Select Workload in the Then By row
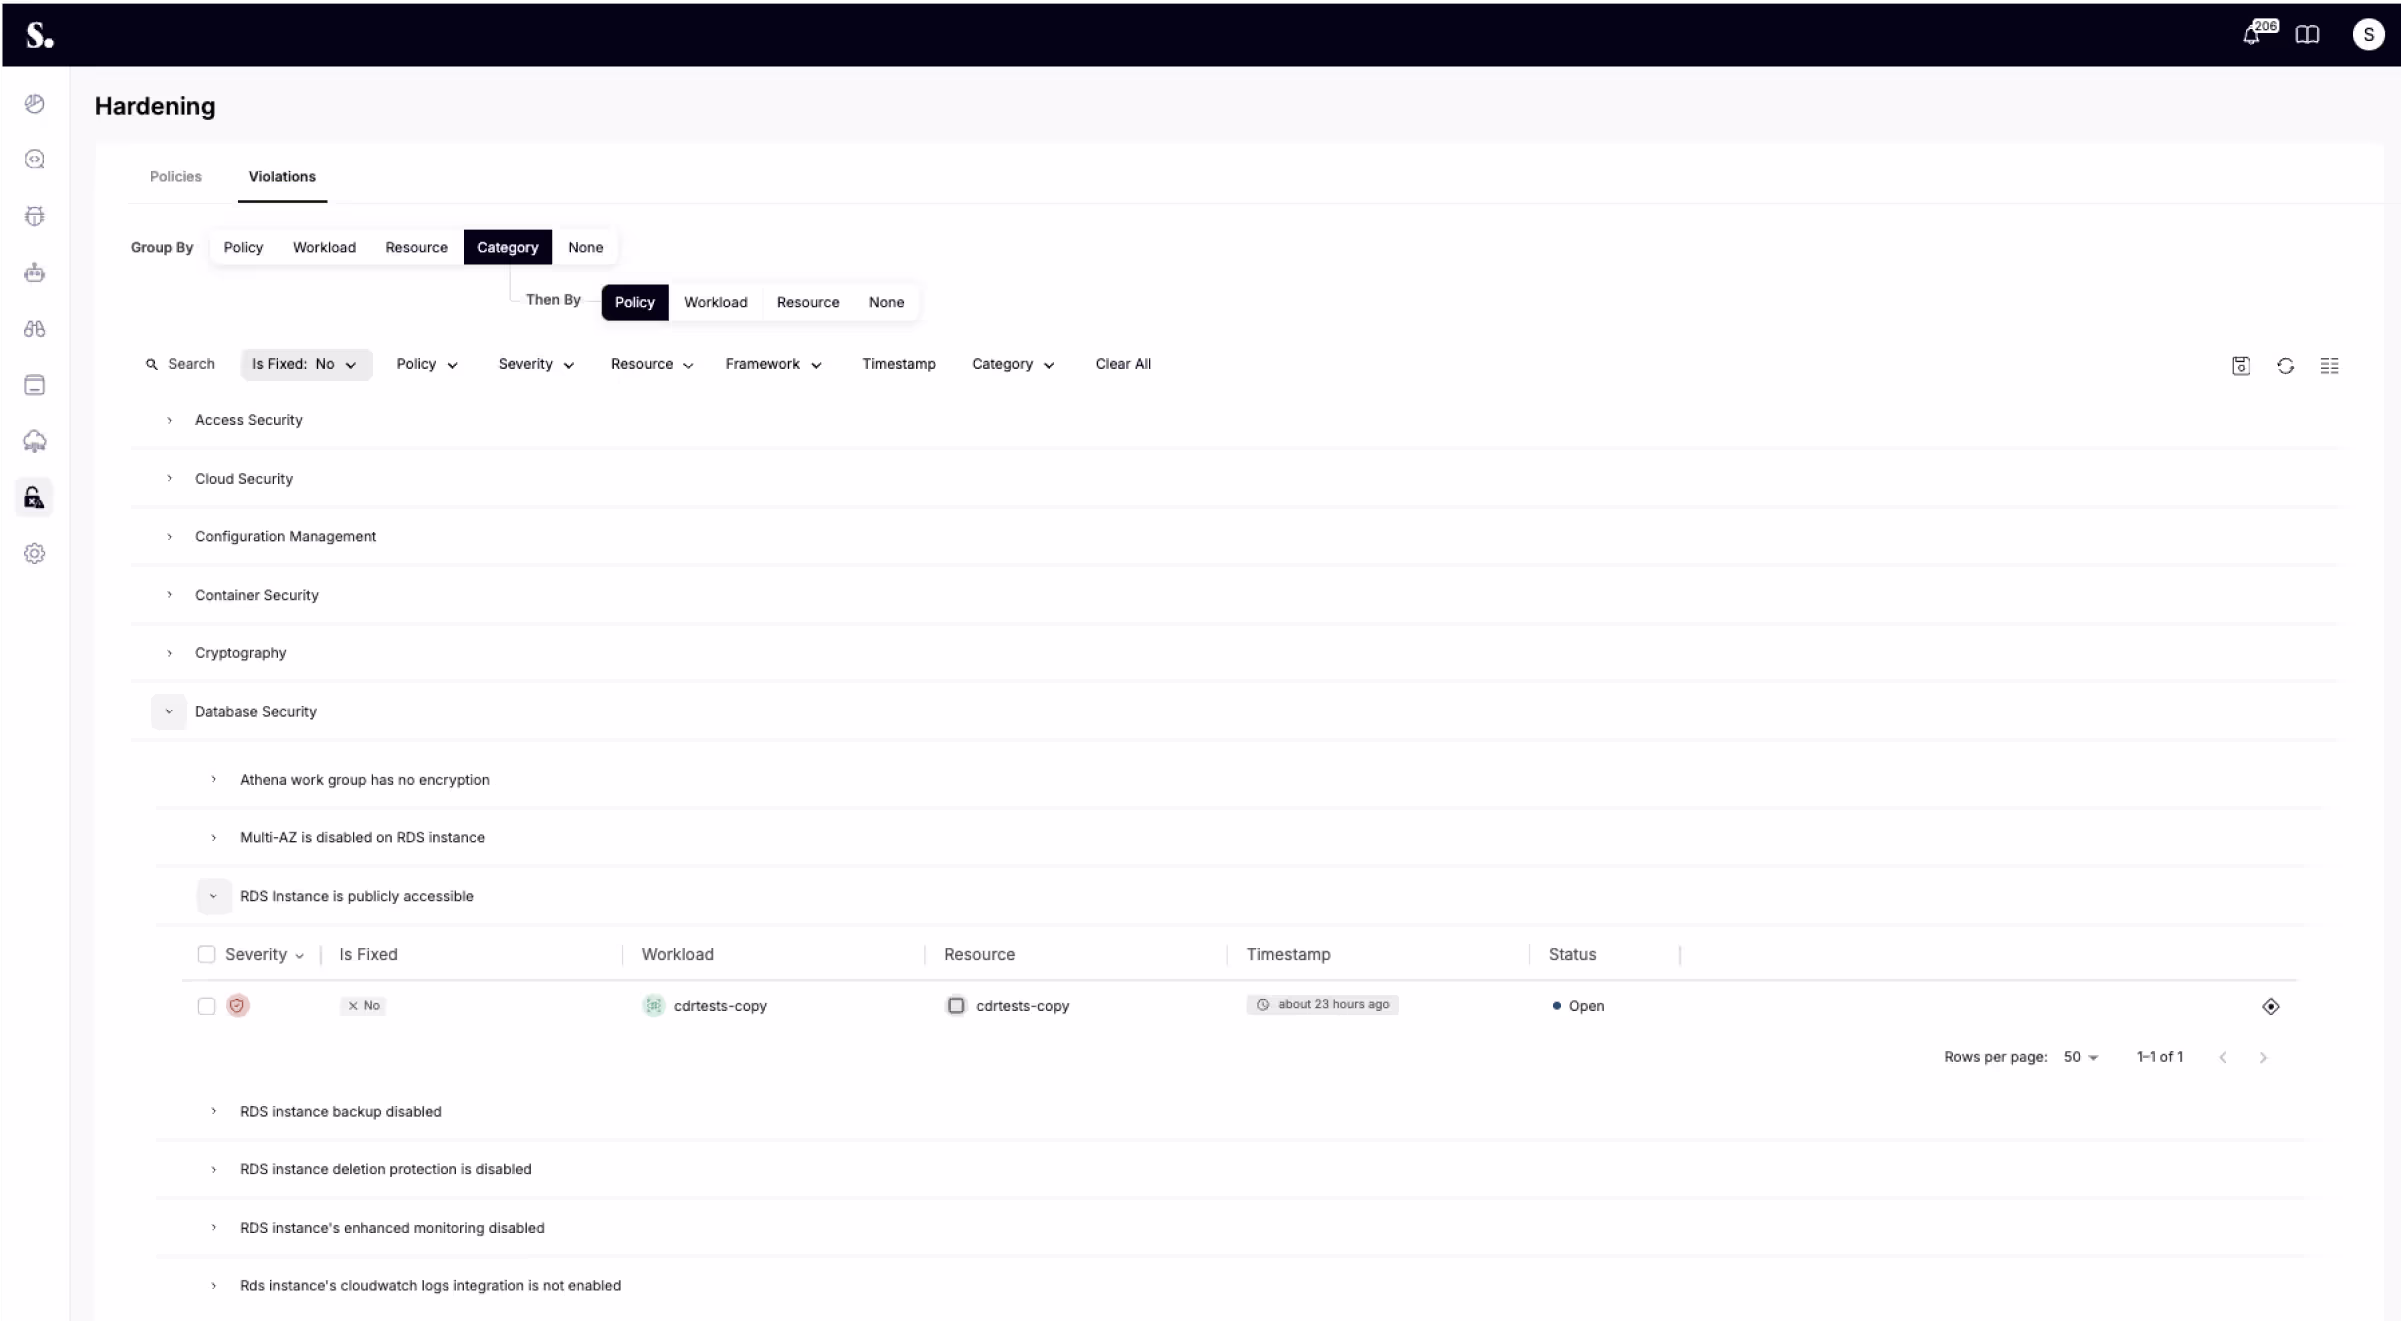Screen dimensions: 2401x1321 pos(715,302)
